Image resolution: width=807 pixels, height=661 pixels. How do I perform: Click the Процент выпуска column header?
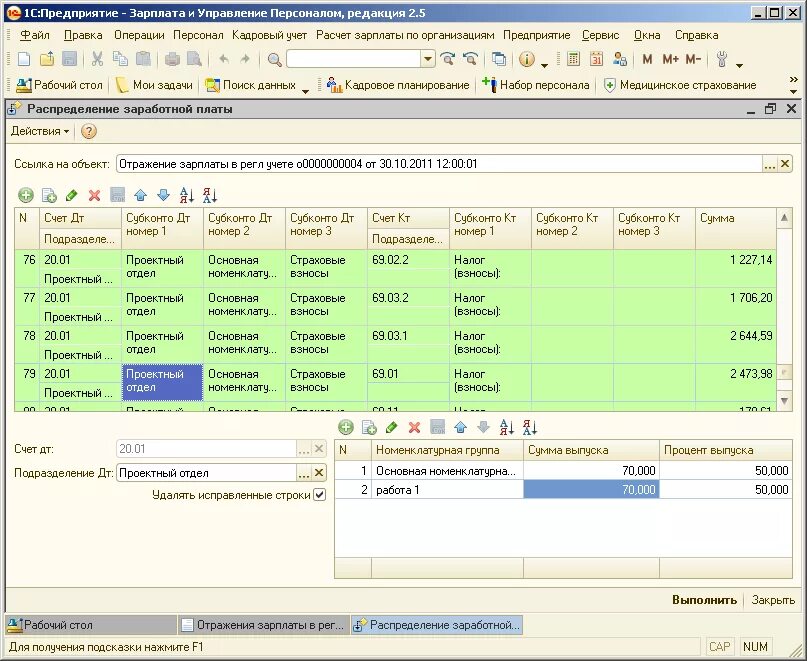[x=726, y=450]
